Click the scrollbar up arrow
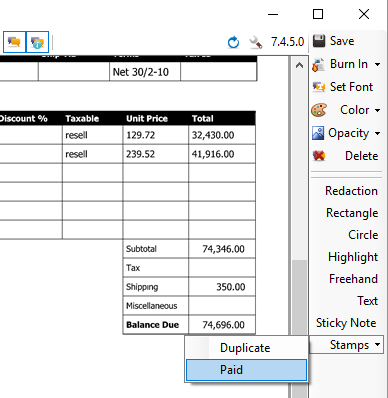Screen dimensions: 388x398 point(299,65)
